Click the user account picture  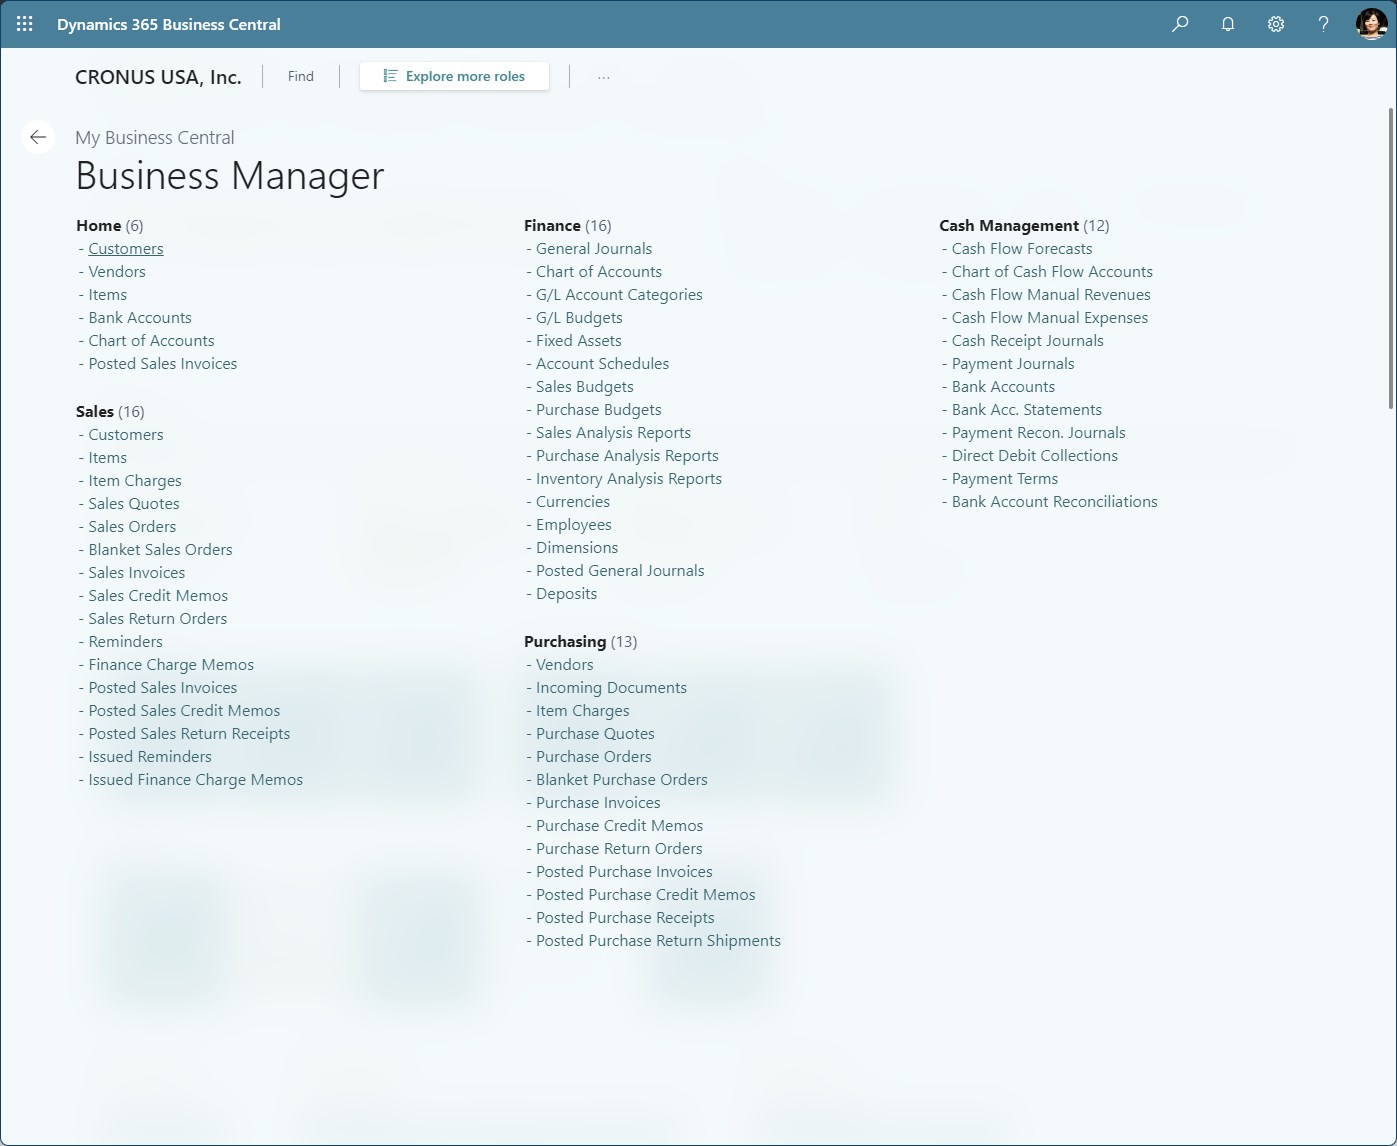(x=1369, y=24)
